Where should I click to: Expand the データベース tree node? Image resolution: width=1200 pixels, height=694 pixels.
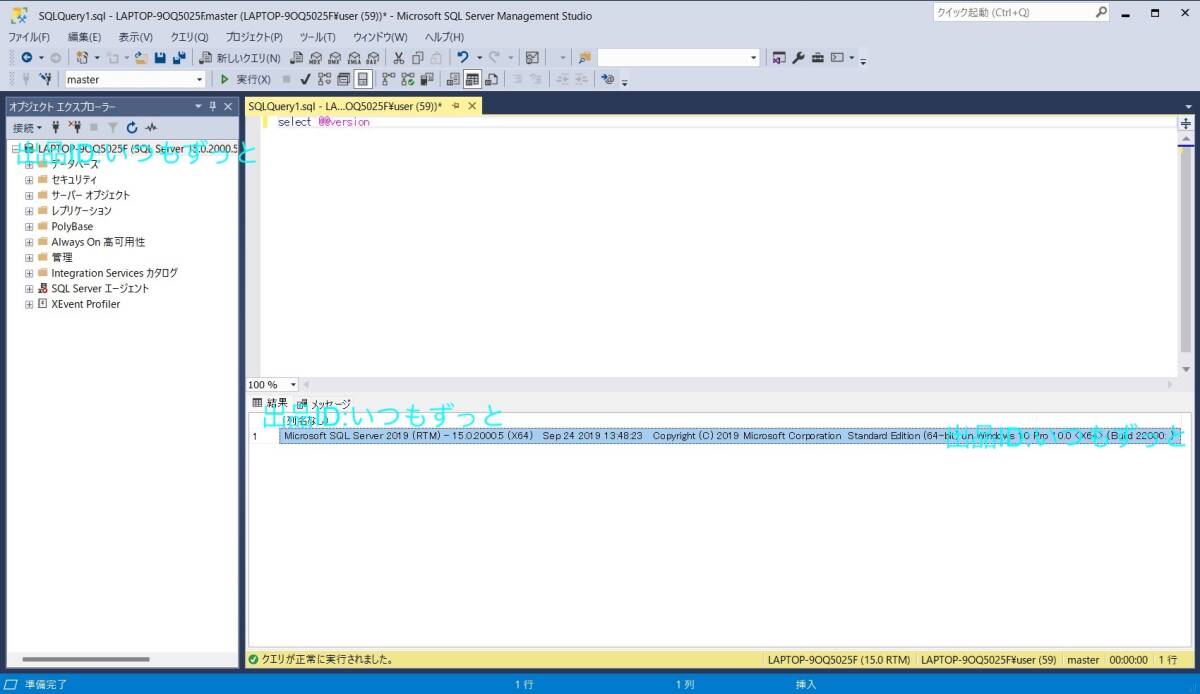tap(29, 163)
